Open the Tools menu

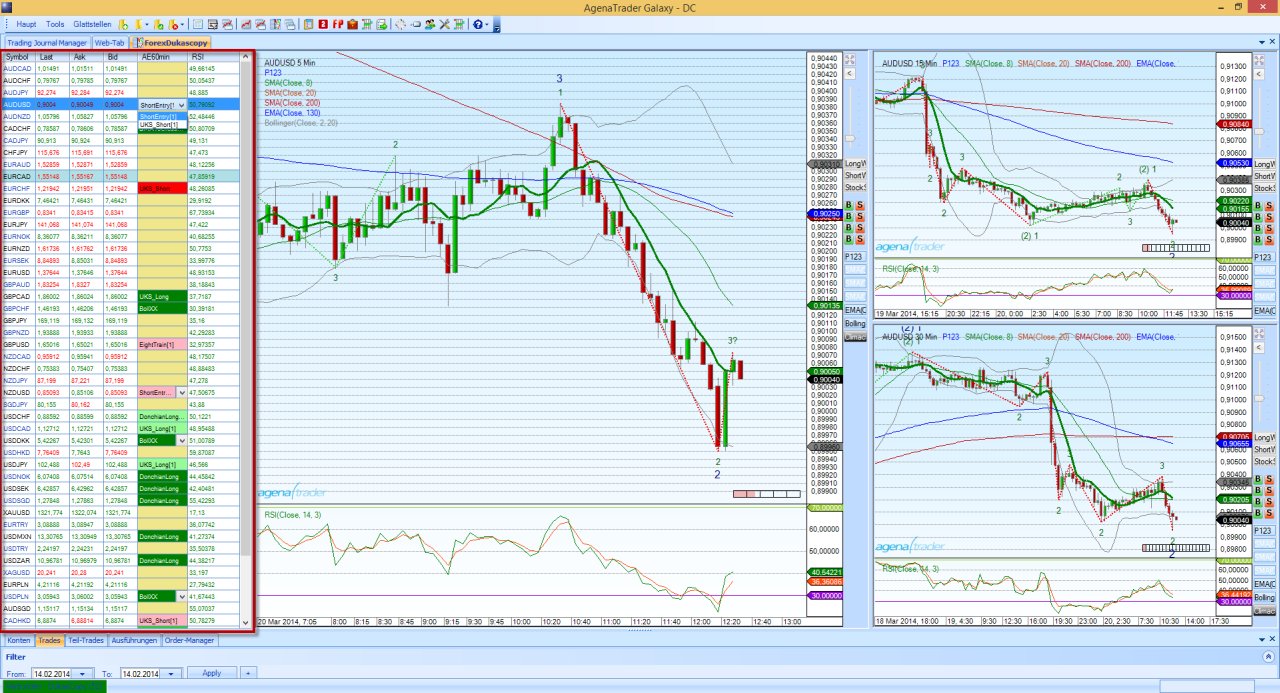(x=55, y=24)
